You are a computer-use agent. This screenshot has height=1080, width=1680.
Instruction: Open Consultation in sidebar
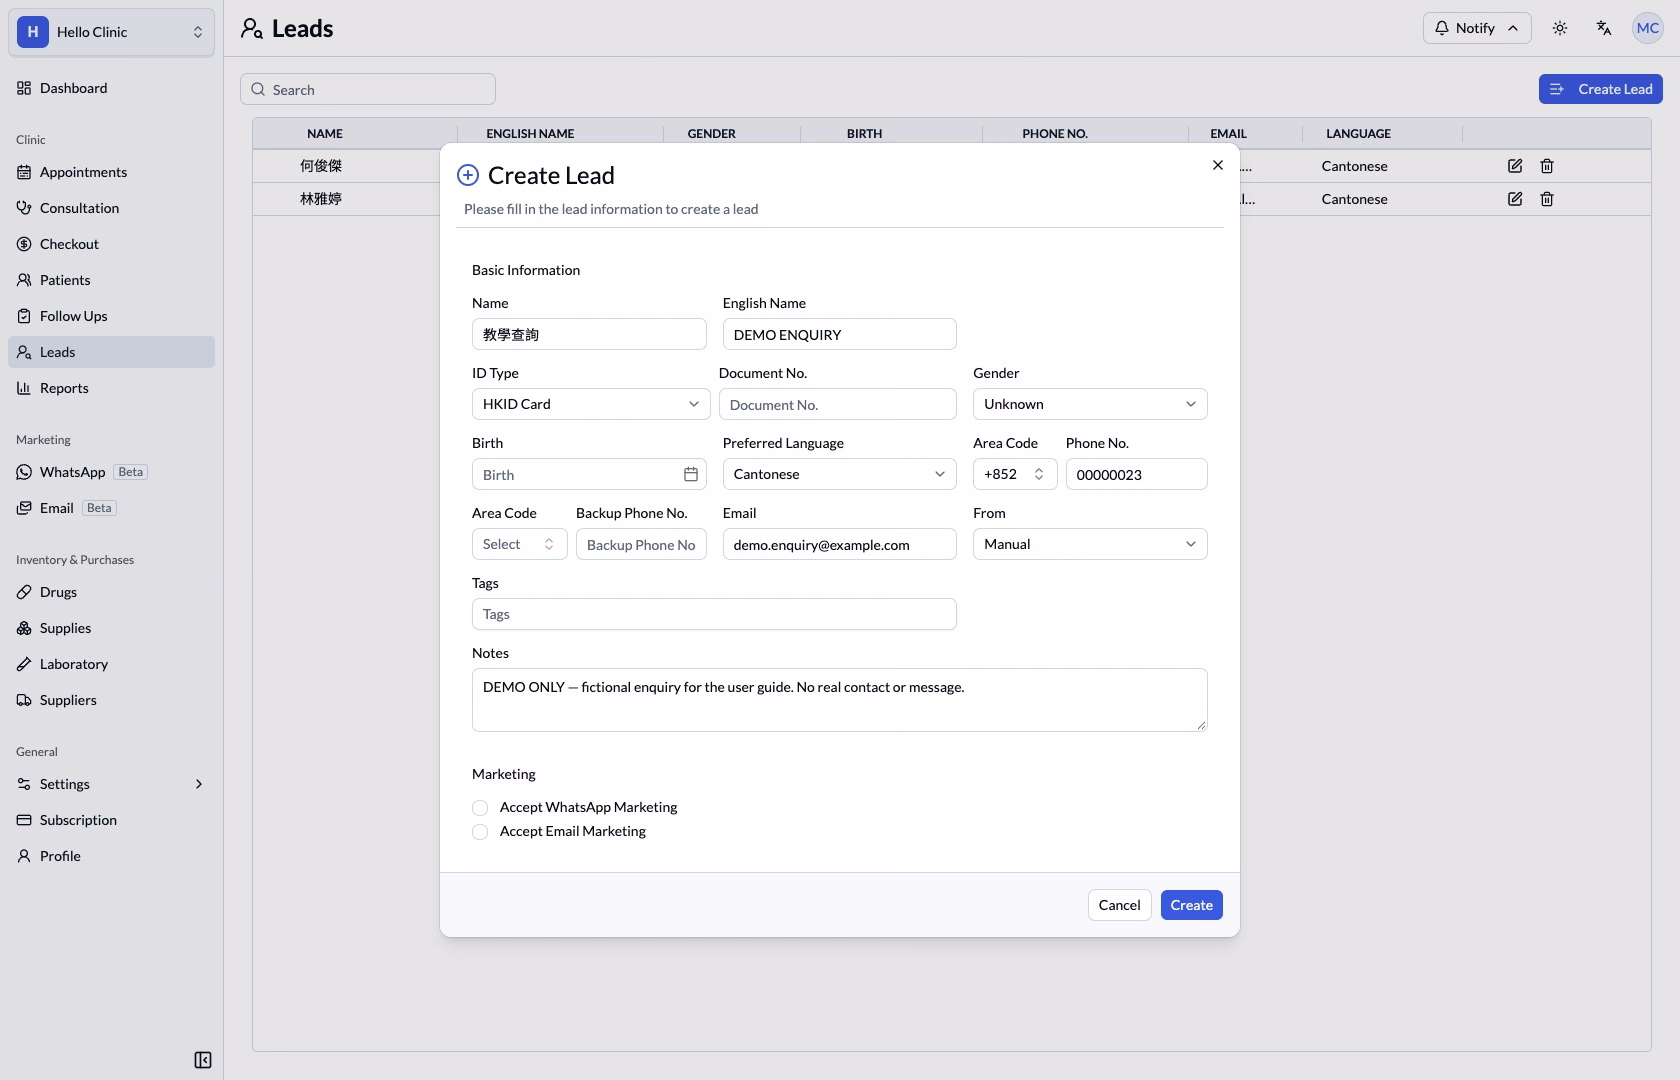coord(111,208)
